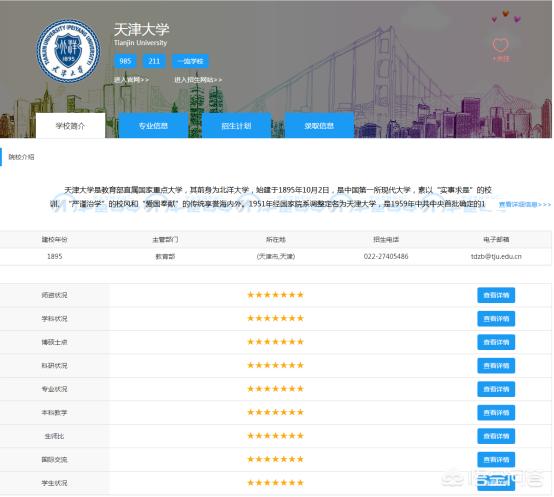Screen dimensions: 554x497
Task: Click the 招生电话 column header
Action: pos(386,239)
